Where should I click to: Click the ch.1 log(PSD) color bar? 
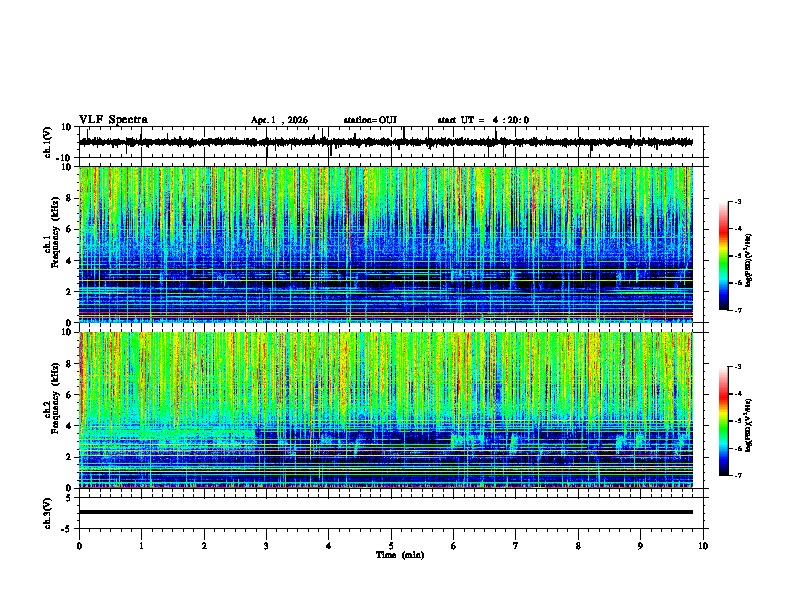pos(724,256)
